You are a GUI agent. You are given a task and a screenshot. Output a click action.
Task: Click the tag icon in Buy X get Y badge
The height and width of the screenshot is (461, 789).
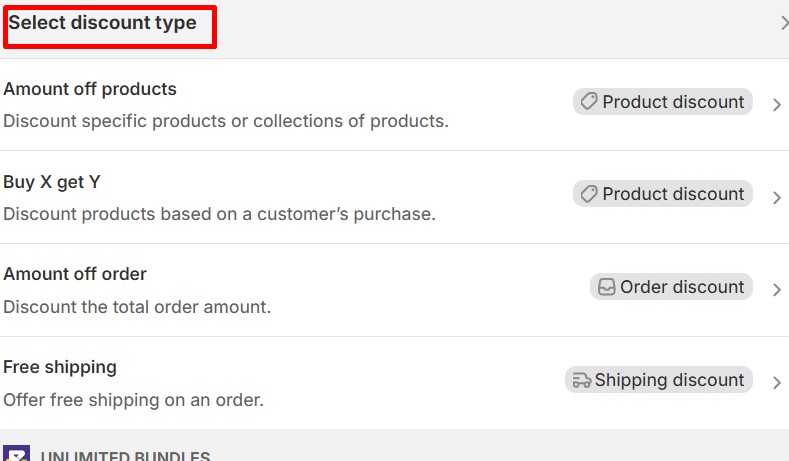[589, 194]
